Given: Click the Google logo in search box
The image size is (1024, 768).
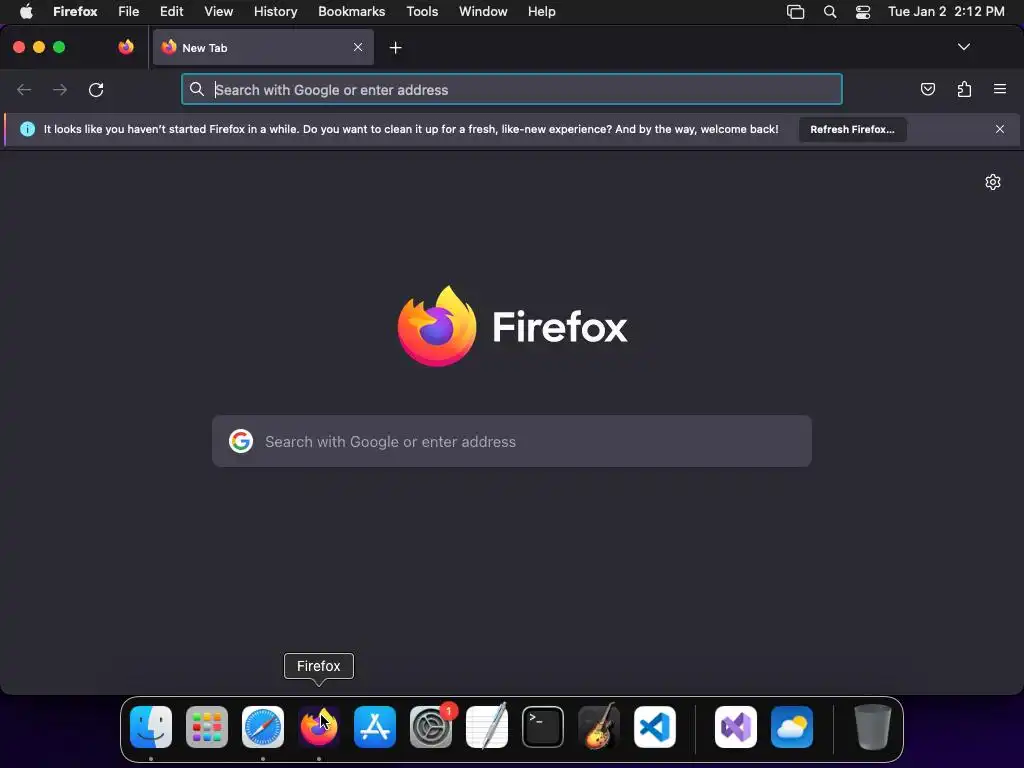Looking at the screenshot, I should pos(241,441).
